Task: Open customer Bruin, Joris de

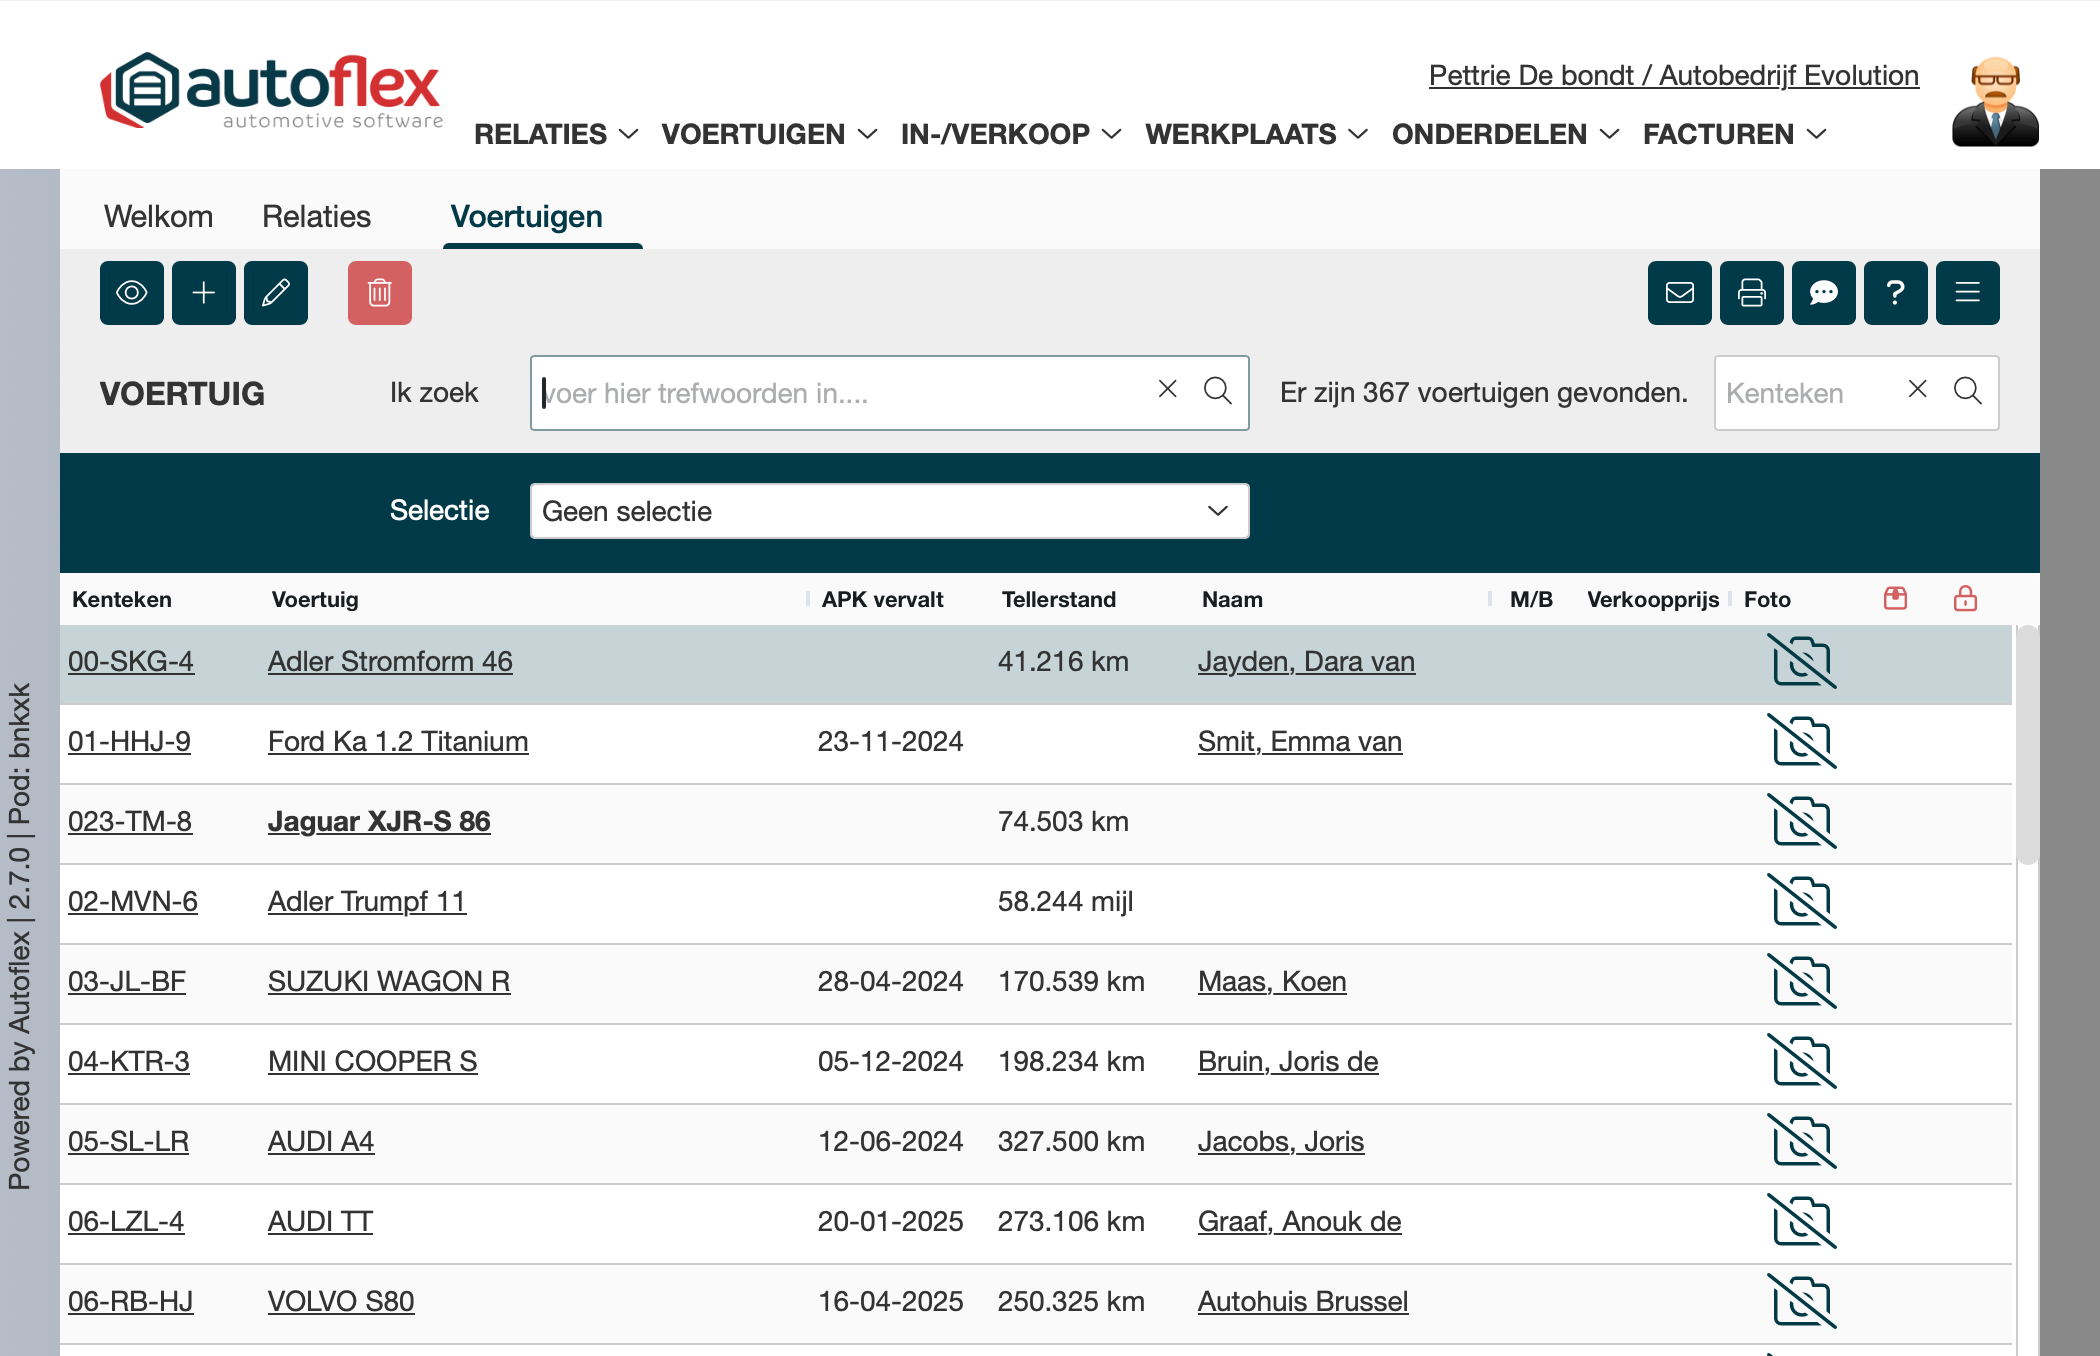Action: [1288, 1062]
